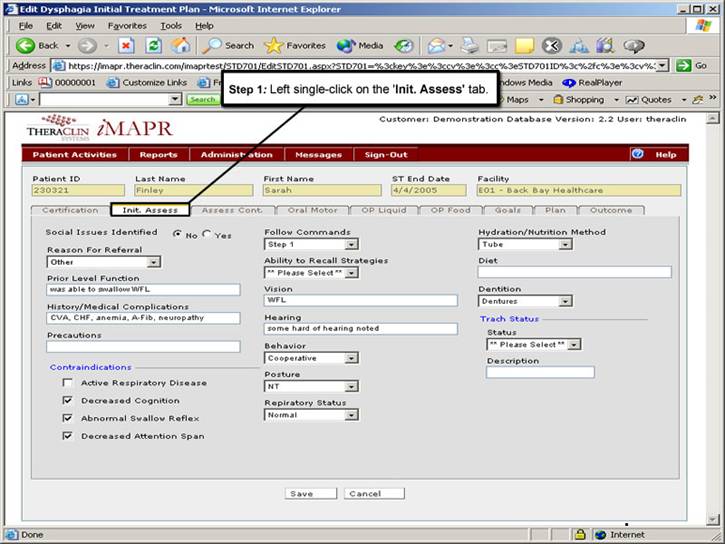Image resolution: width=725 pixels, height=544 pixels.
Task: Switch to the Init. Assess tab
Action: click(150, 210)
